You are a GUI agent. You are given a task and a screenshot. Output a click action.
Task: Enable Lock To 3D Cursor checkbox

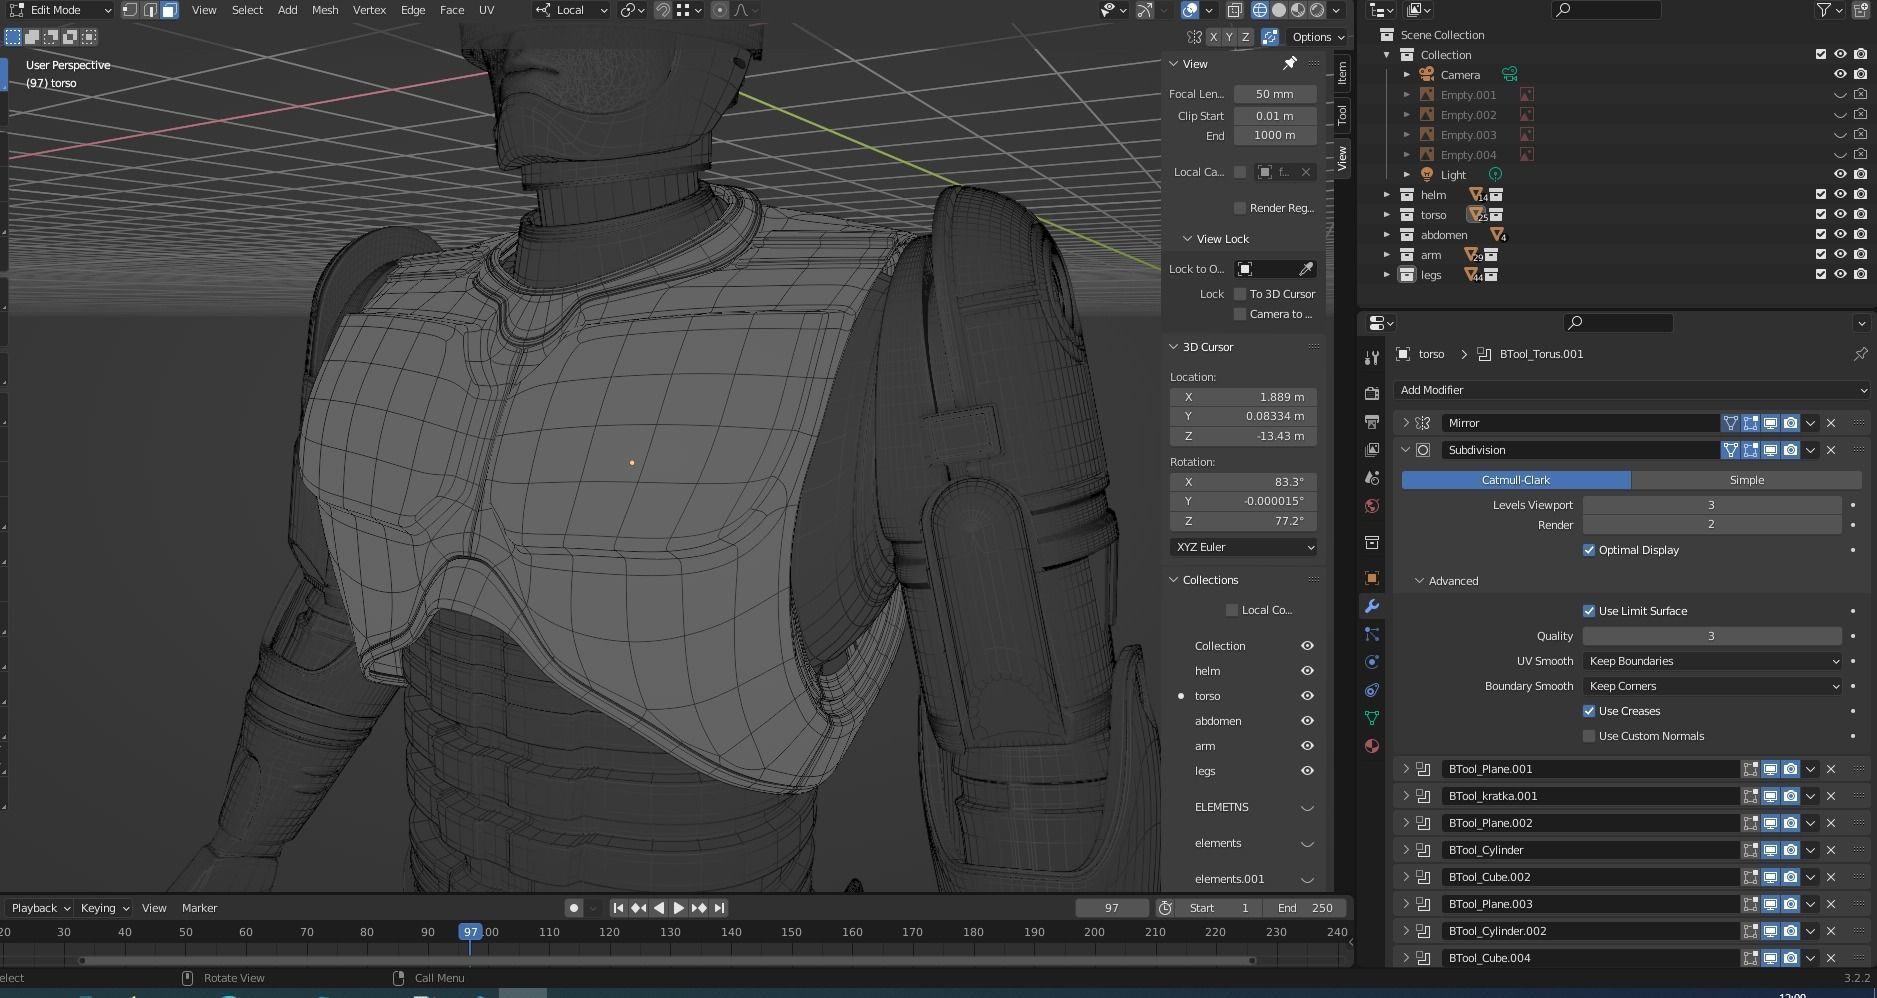1240,294
